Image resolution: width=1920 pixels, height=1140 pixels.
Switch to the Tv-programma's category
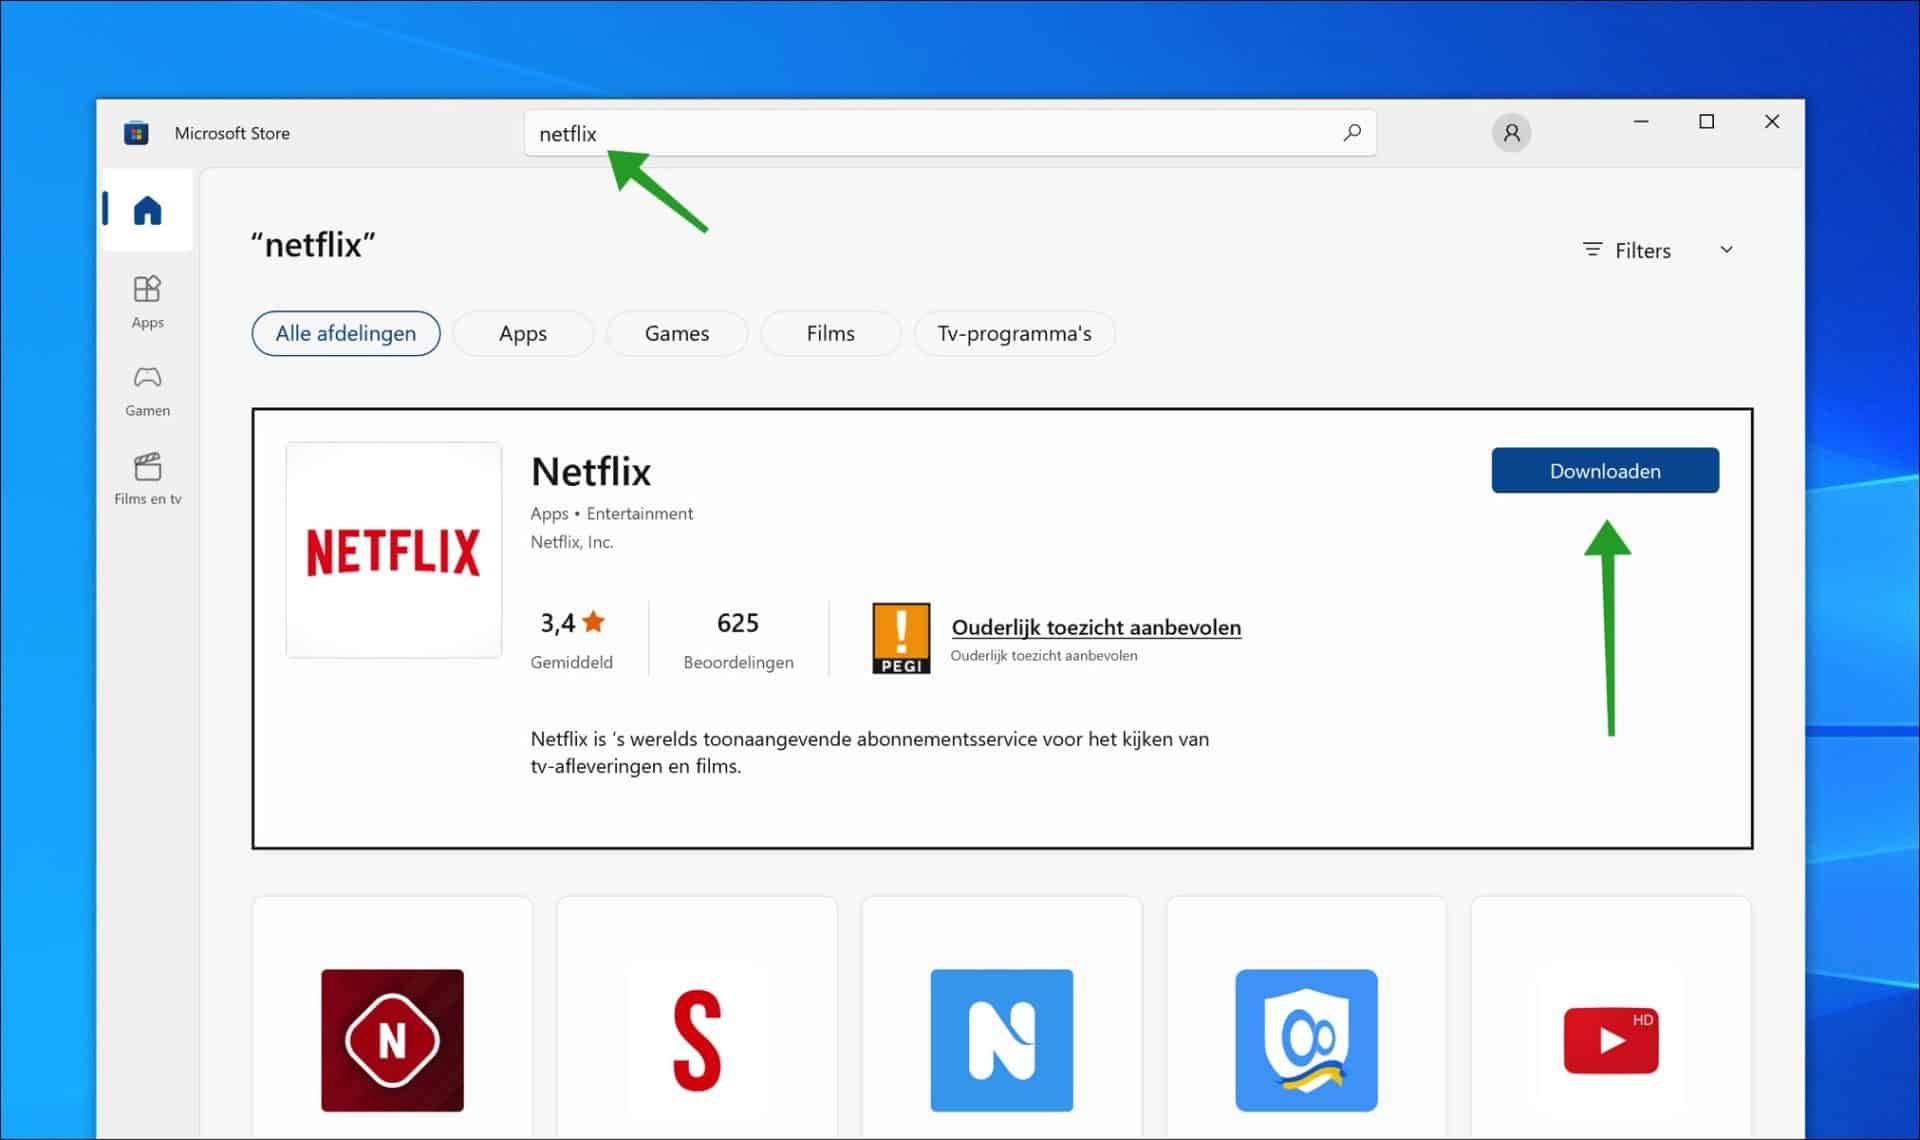tap(1014, 333)
